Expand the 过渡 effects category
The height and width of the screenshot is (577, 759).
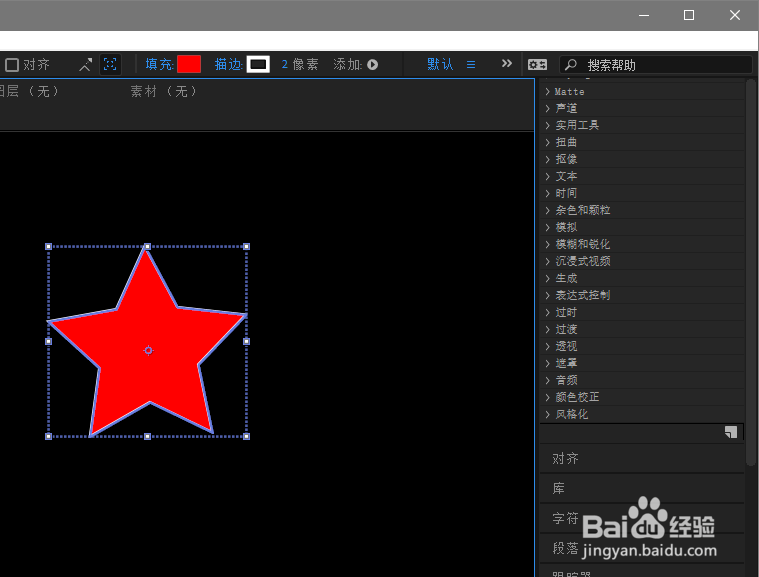tap(547, 329)
